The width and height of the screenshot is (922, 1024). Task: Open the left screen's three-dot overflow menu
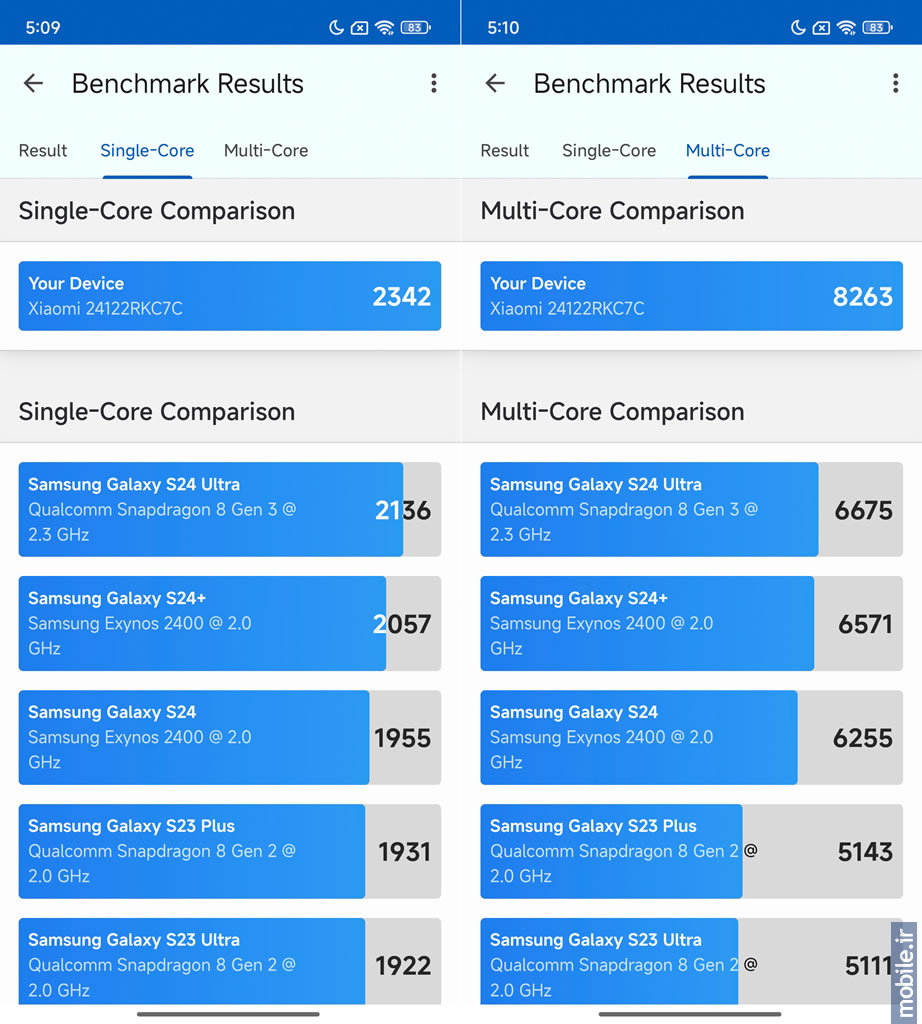(x=434, y=84)
